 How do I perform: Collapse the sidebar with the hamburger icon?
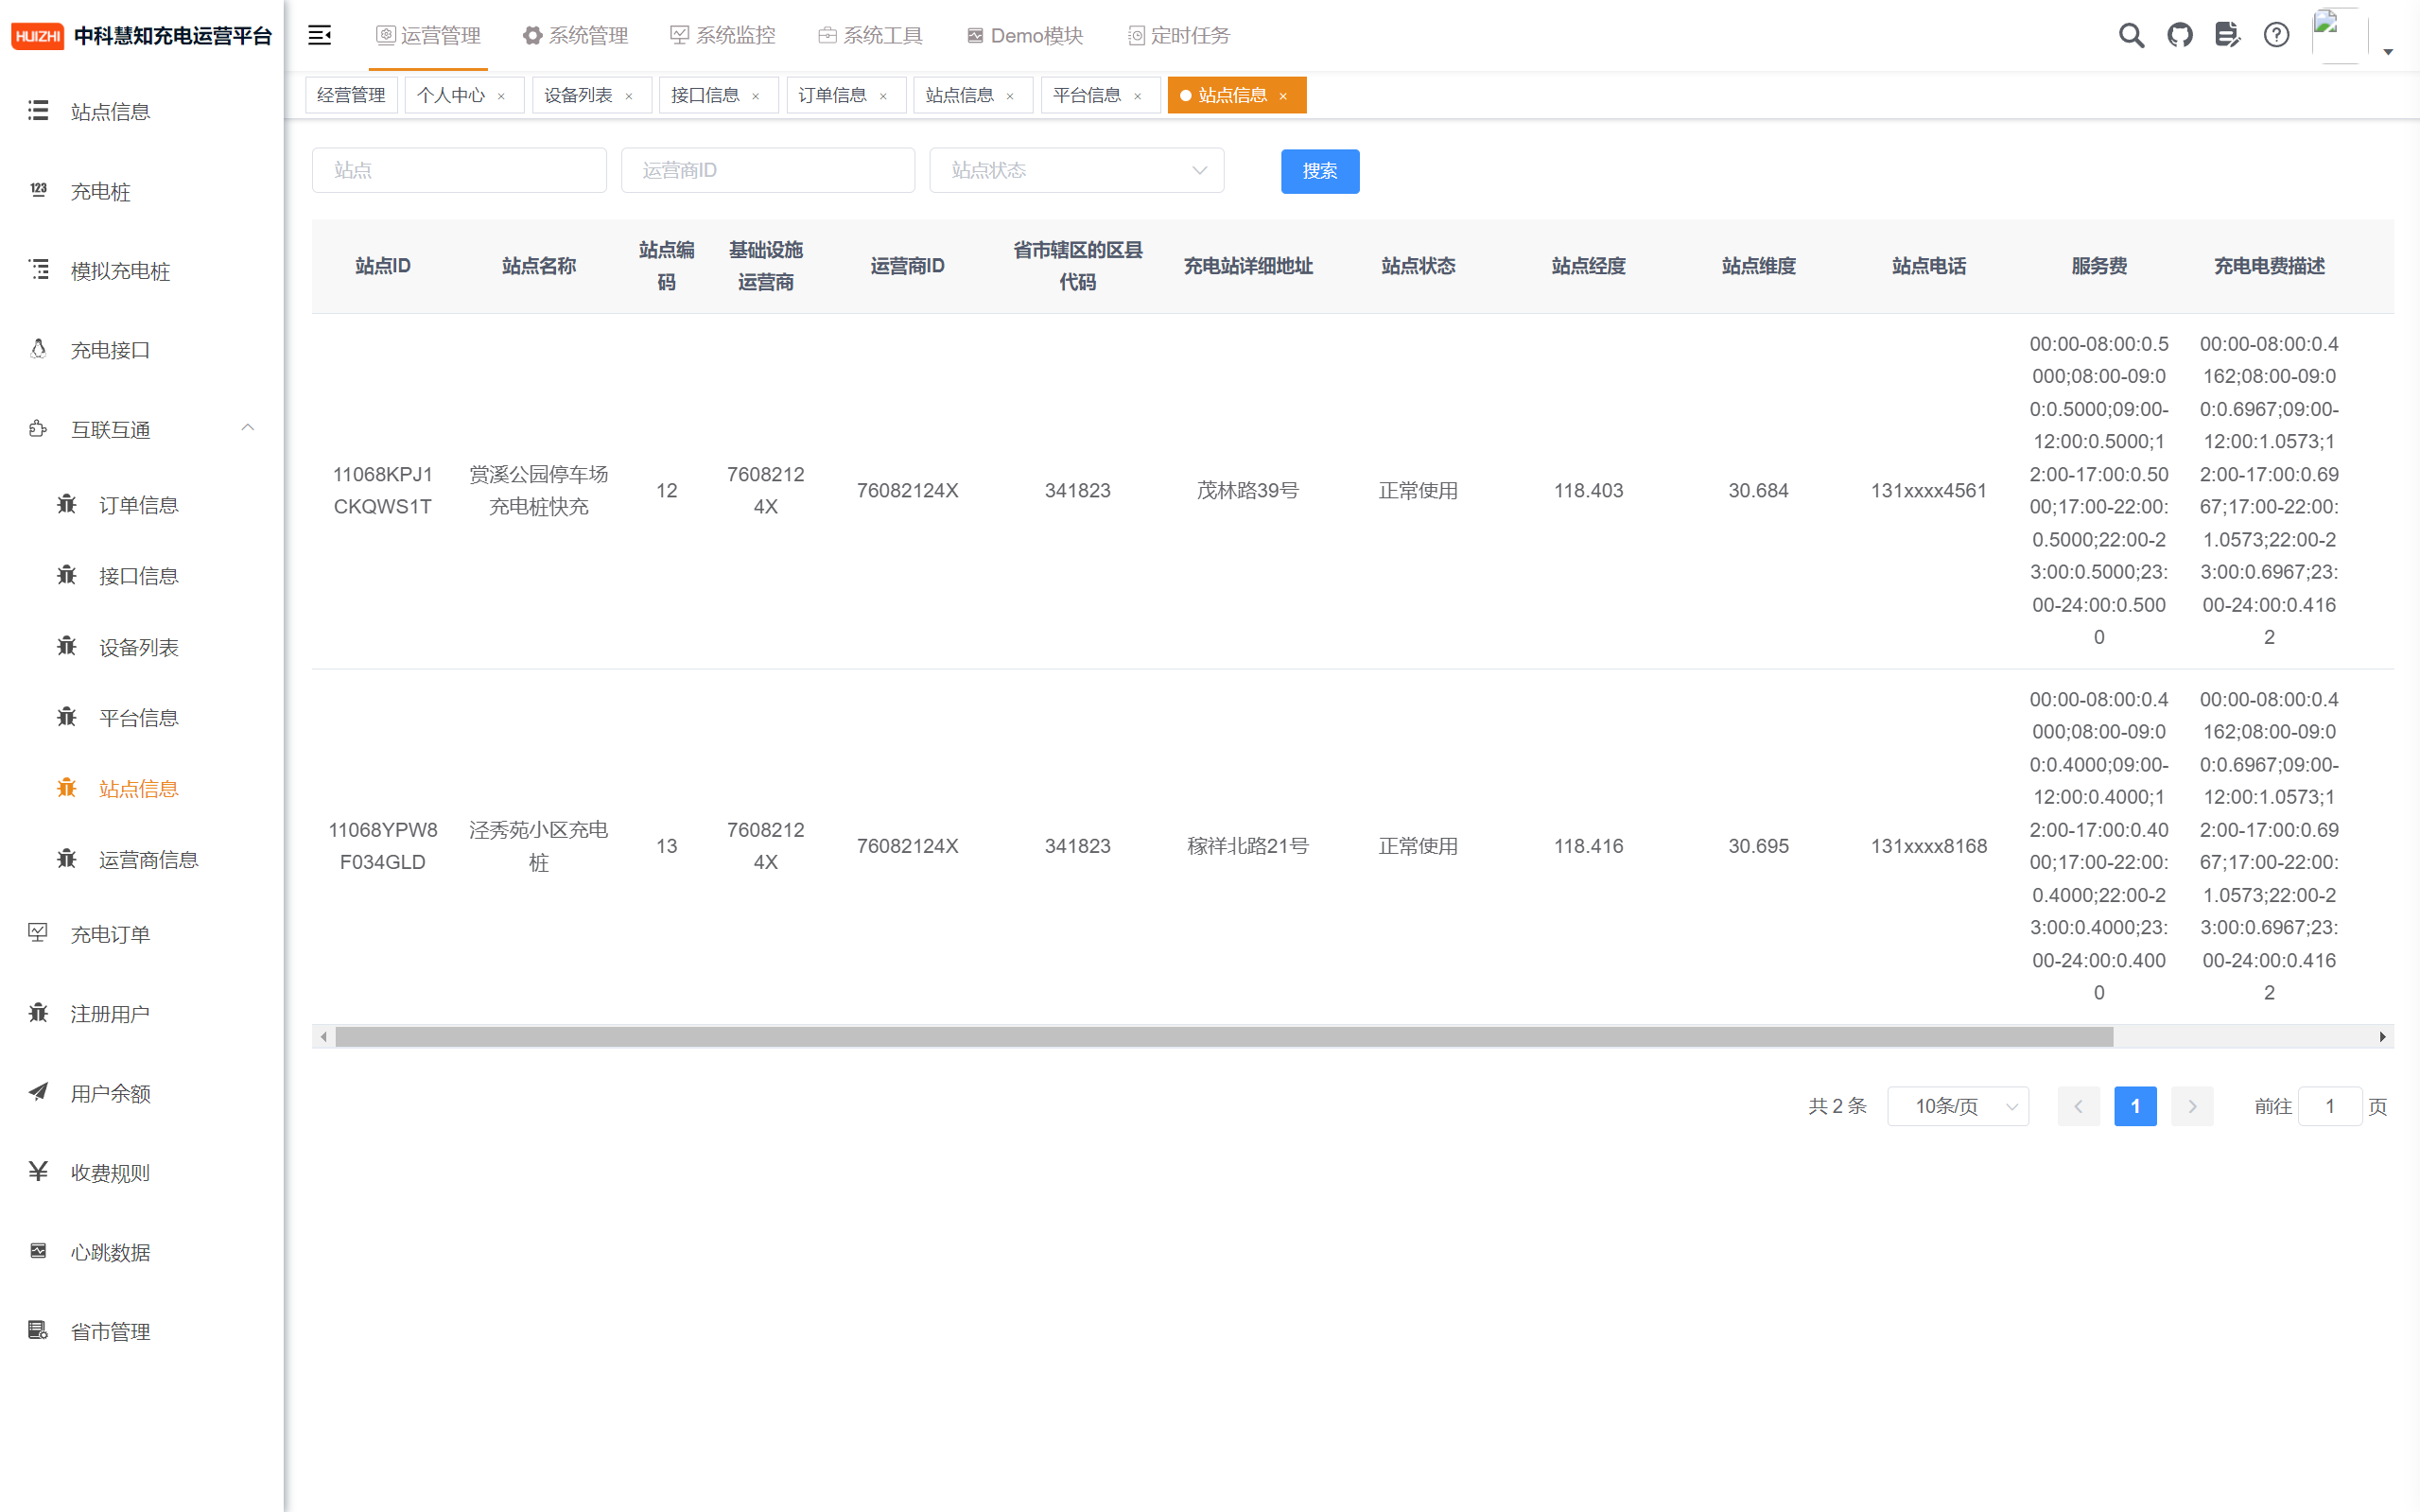319,35
